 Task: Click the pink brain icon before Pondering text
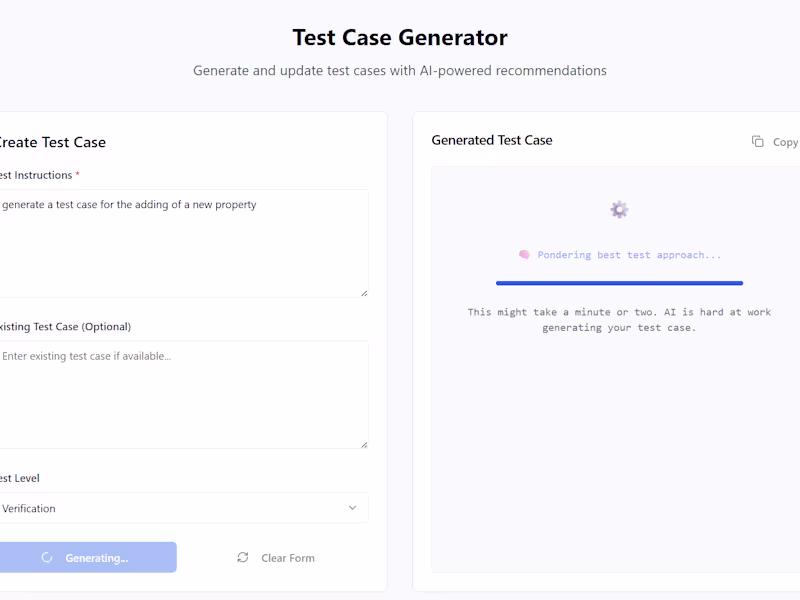click(524, 254)
